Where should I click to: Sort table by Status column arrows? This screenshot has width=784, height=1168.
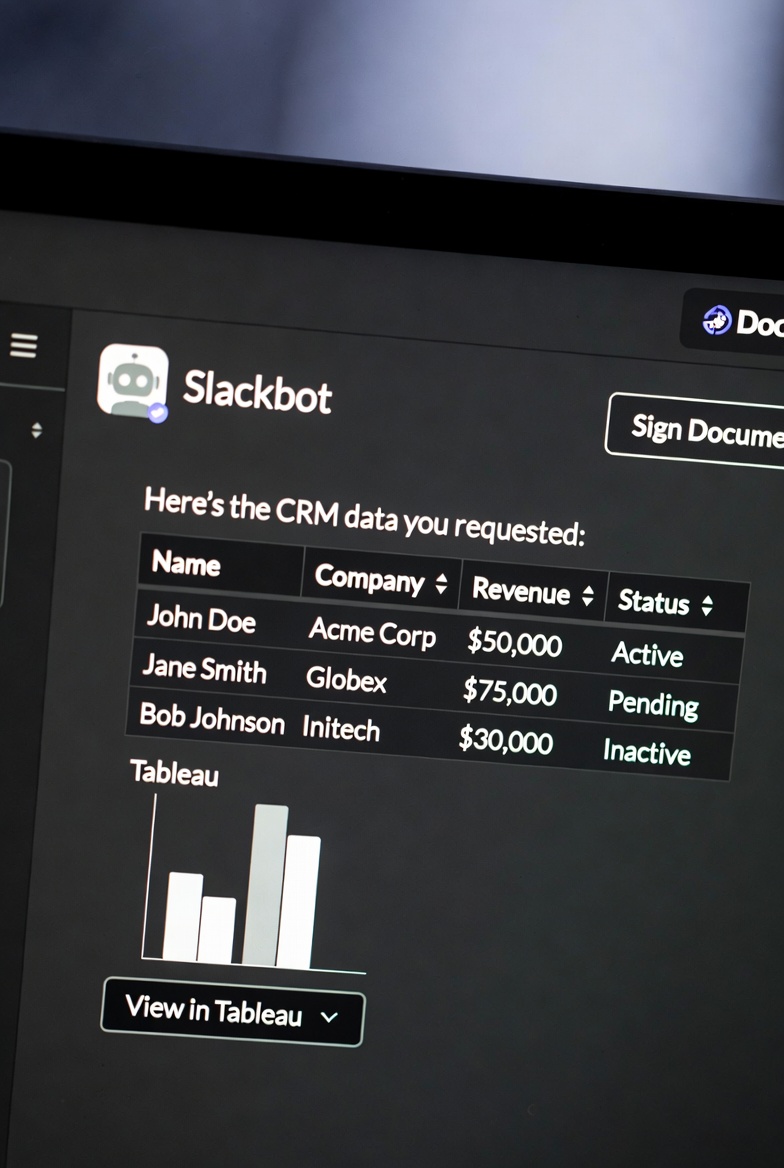pyautogui.click(x=706, y=605)
